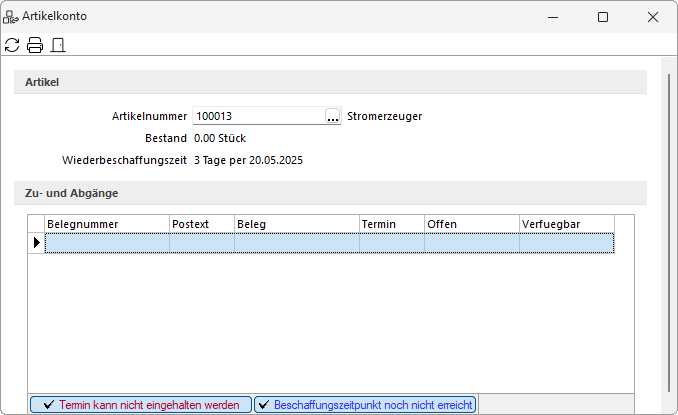
Task: Select the empty Belegnummer cell in first row
Action: coord(107,243)
